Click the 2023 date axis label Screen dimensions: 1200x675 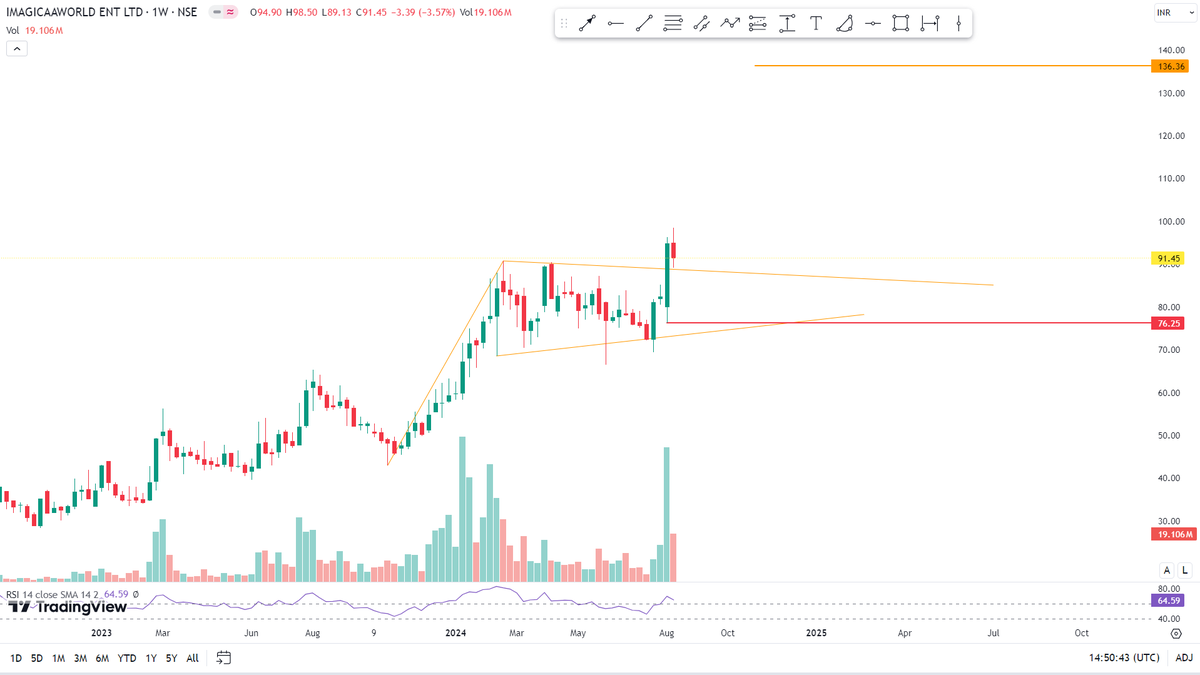[x=100, y=633]
